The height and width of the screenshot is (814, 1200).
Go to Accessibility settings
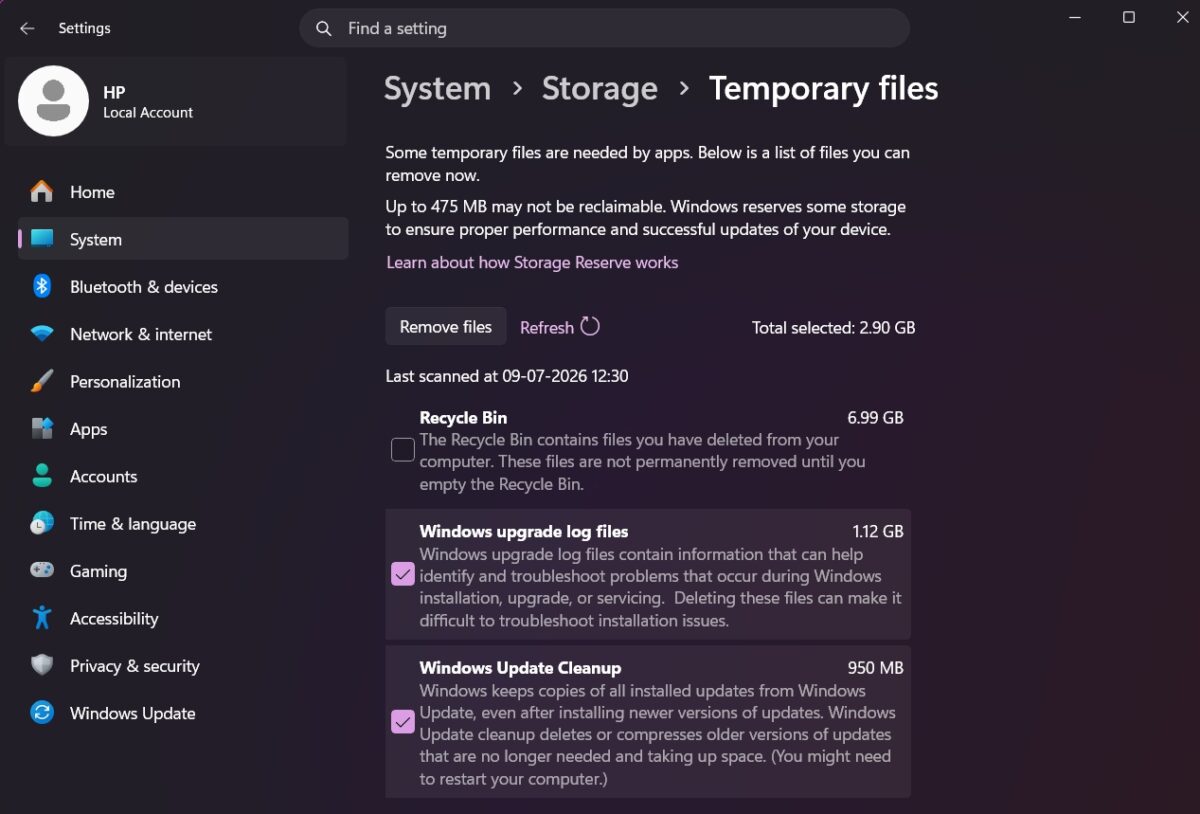pyautogui.click(x=183, y=618)
